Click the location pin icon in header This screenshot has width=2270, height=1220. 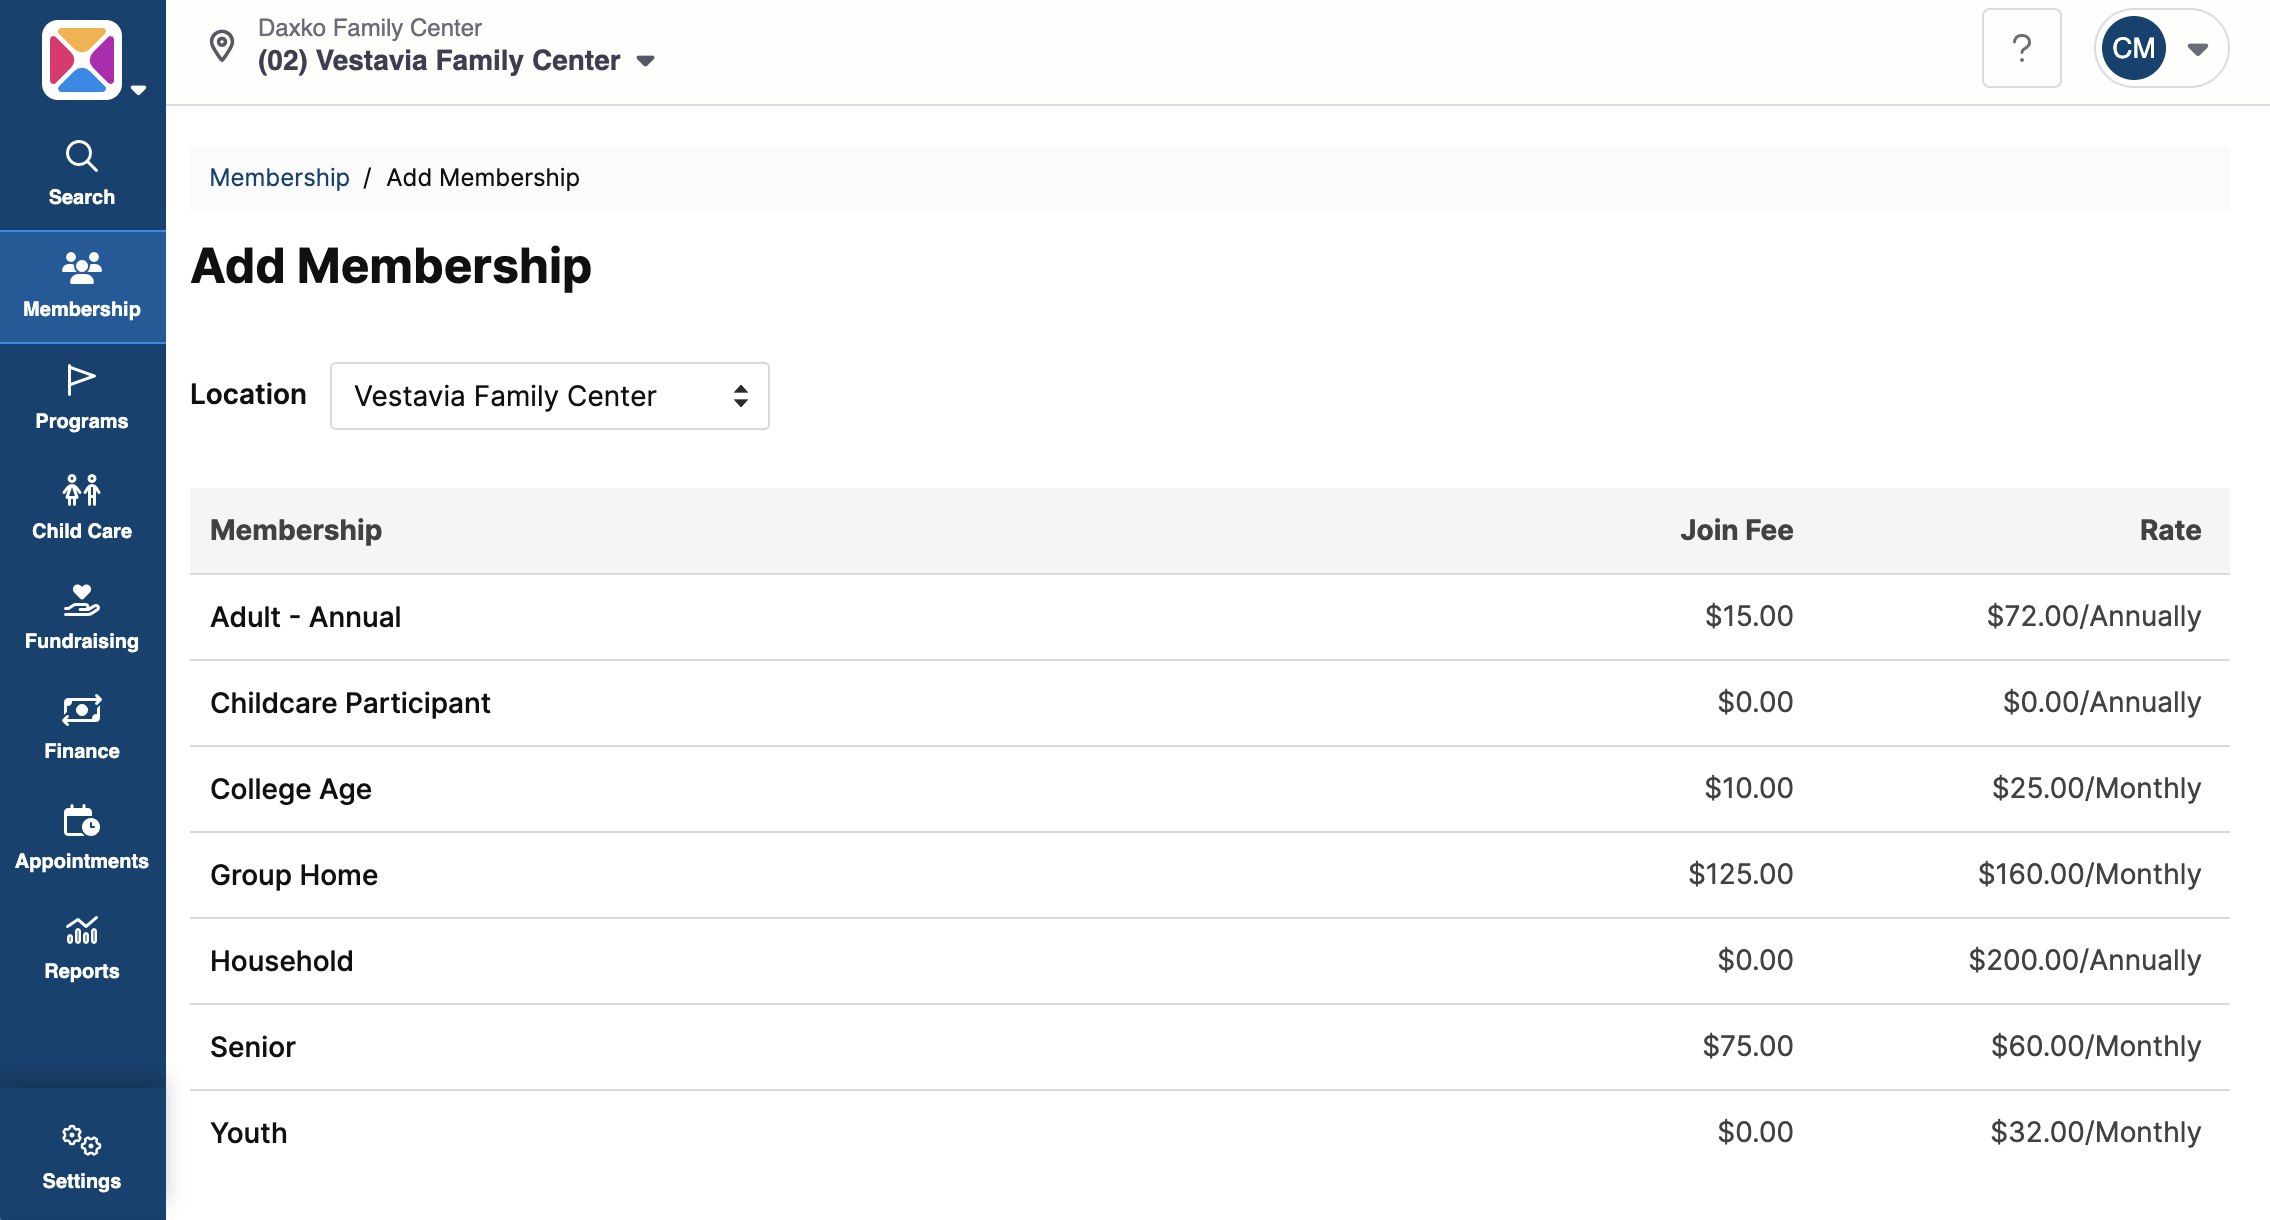coord(222,46)
